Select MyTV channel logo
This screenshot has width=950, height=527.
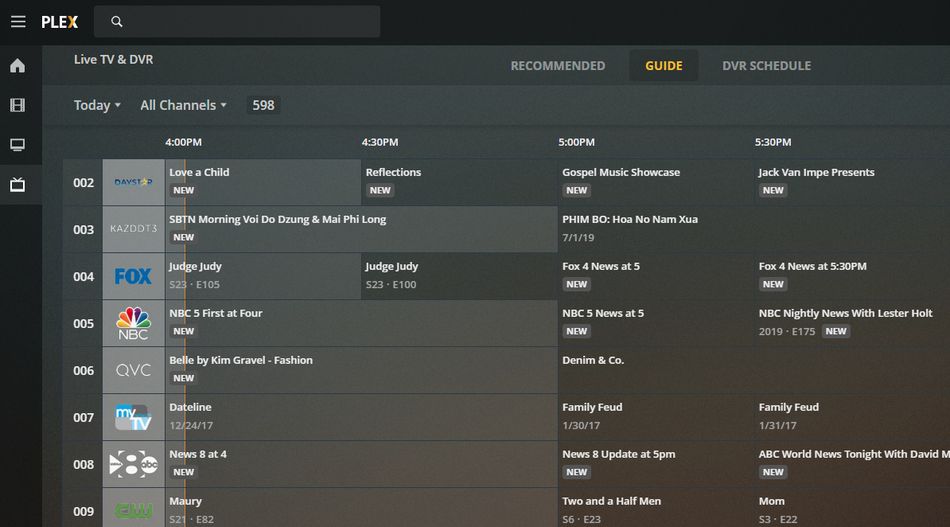click(133, 417)
